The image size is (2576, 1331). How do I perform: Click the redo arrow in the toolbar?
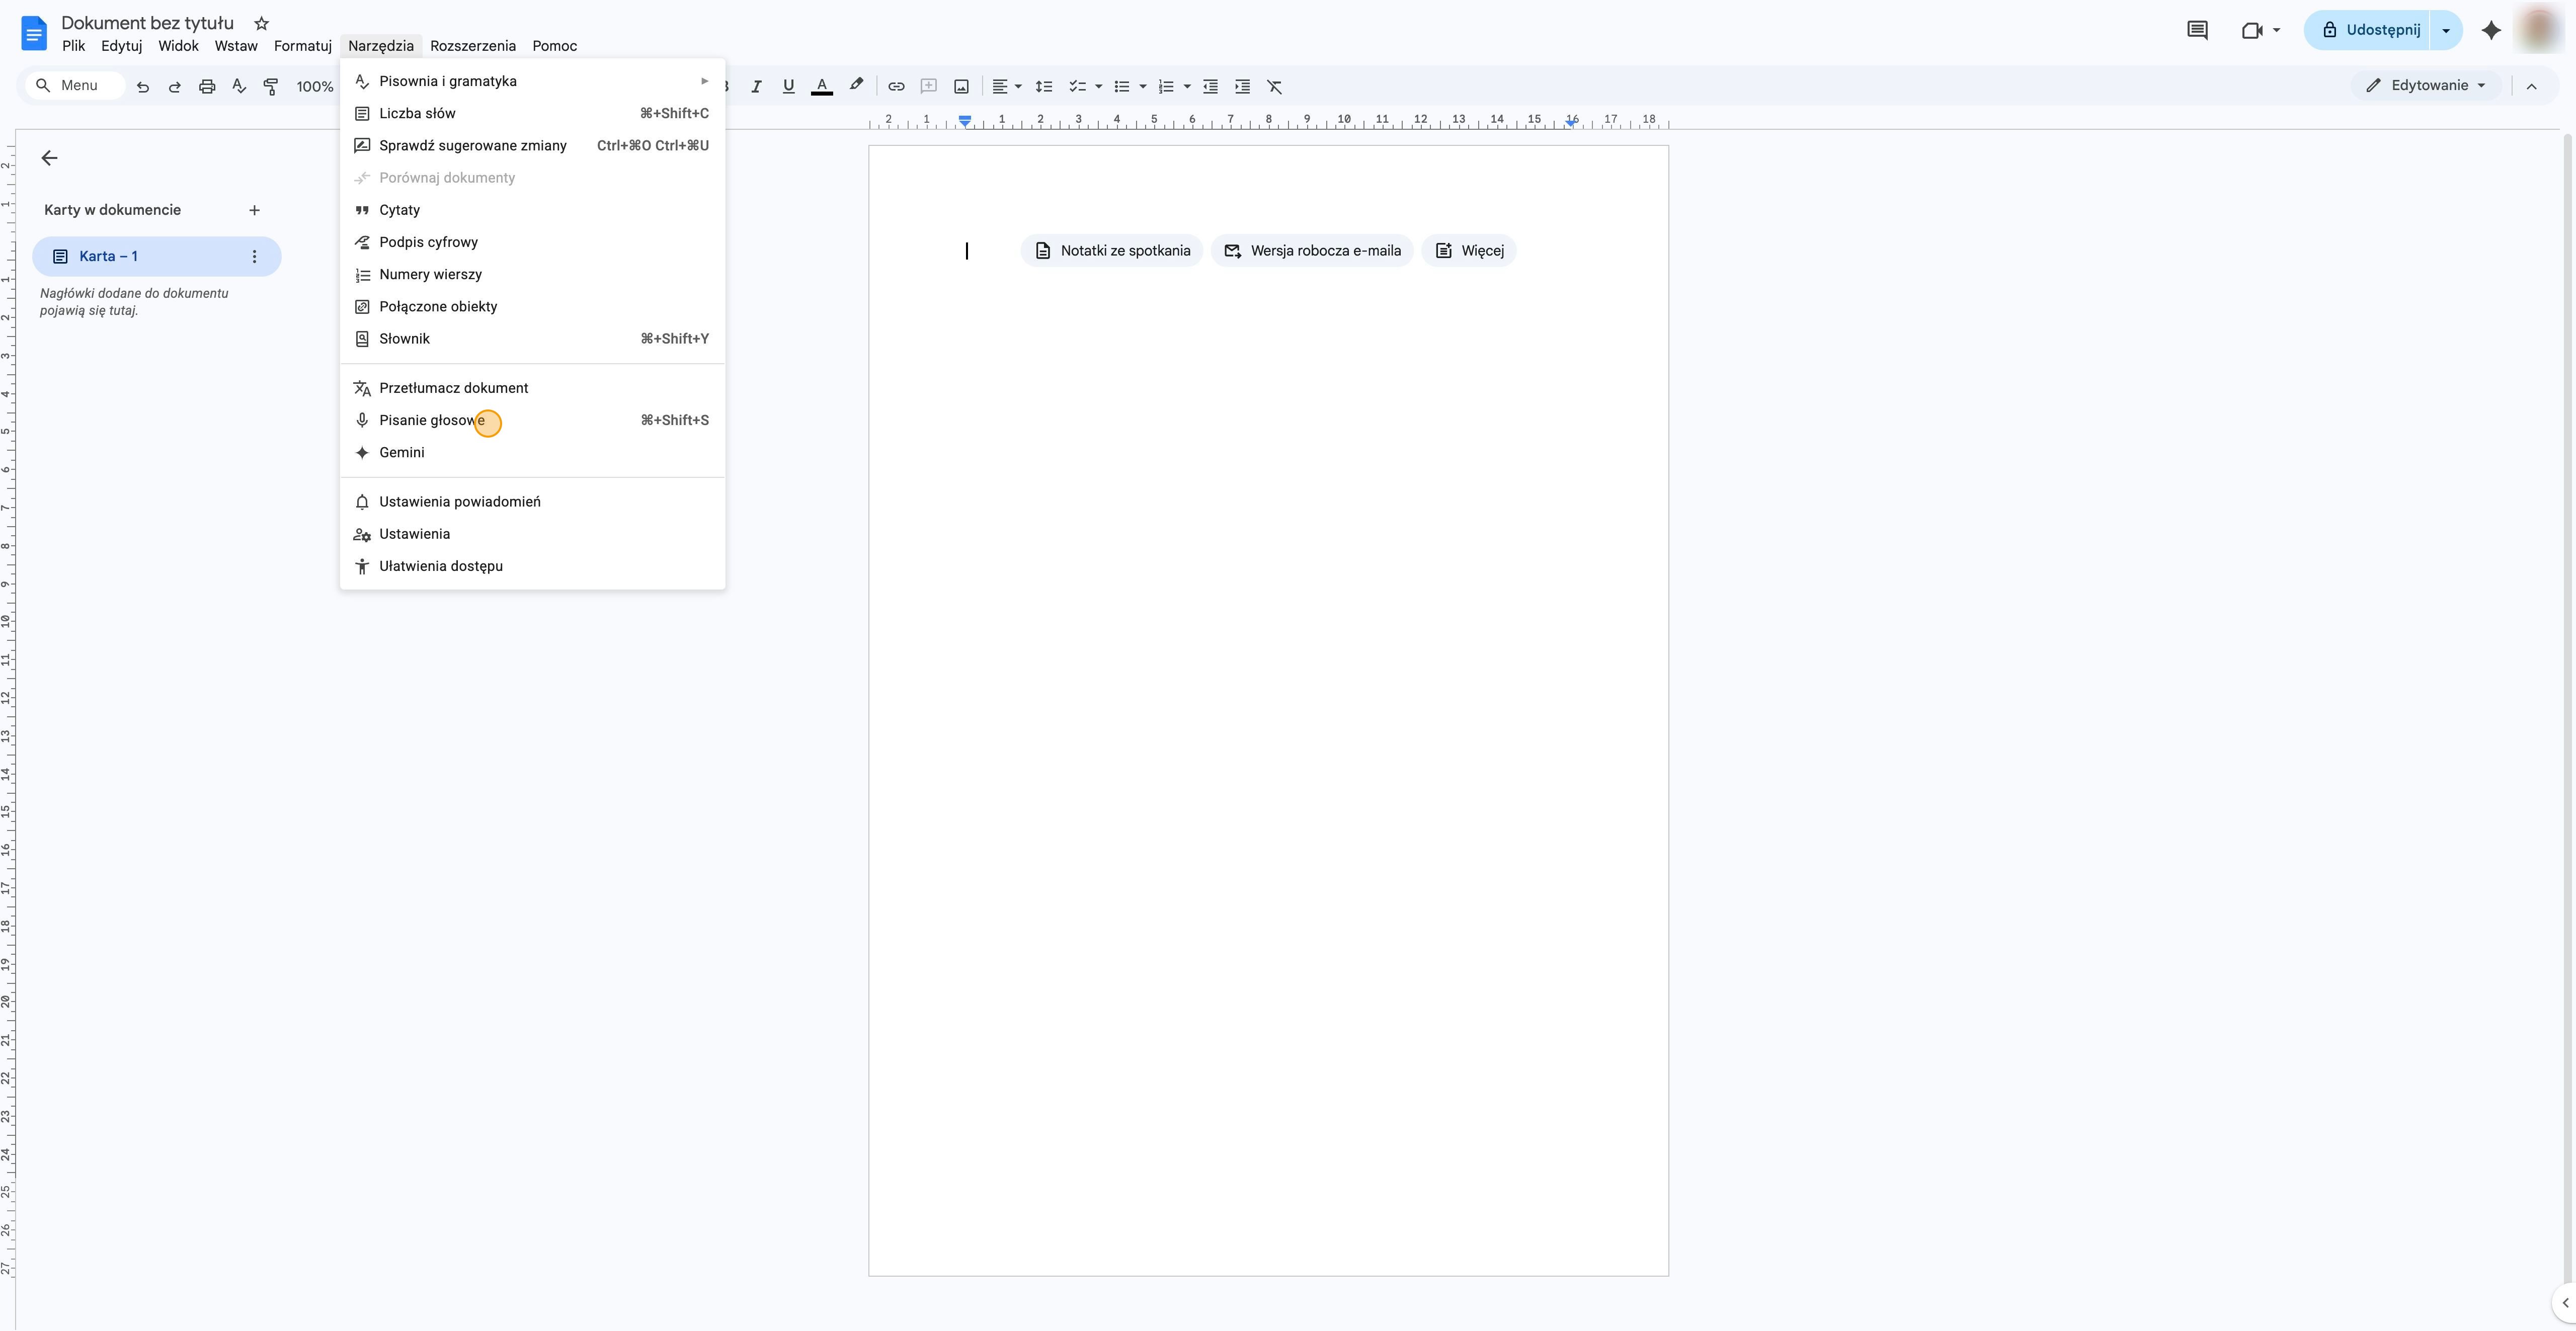pos(175,87)
